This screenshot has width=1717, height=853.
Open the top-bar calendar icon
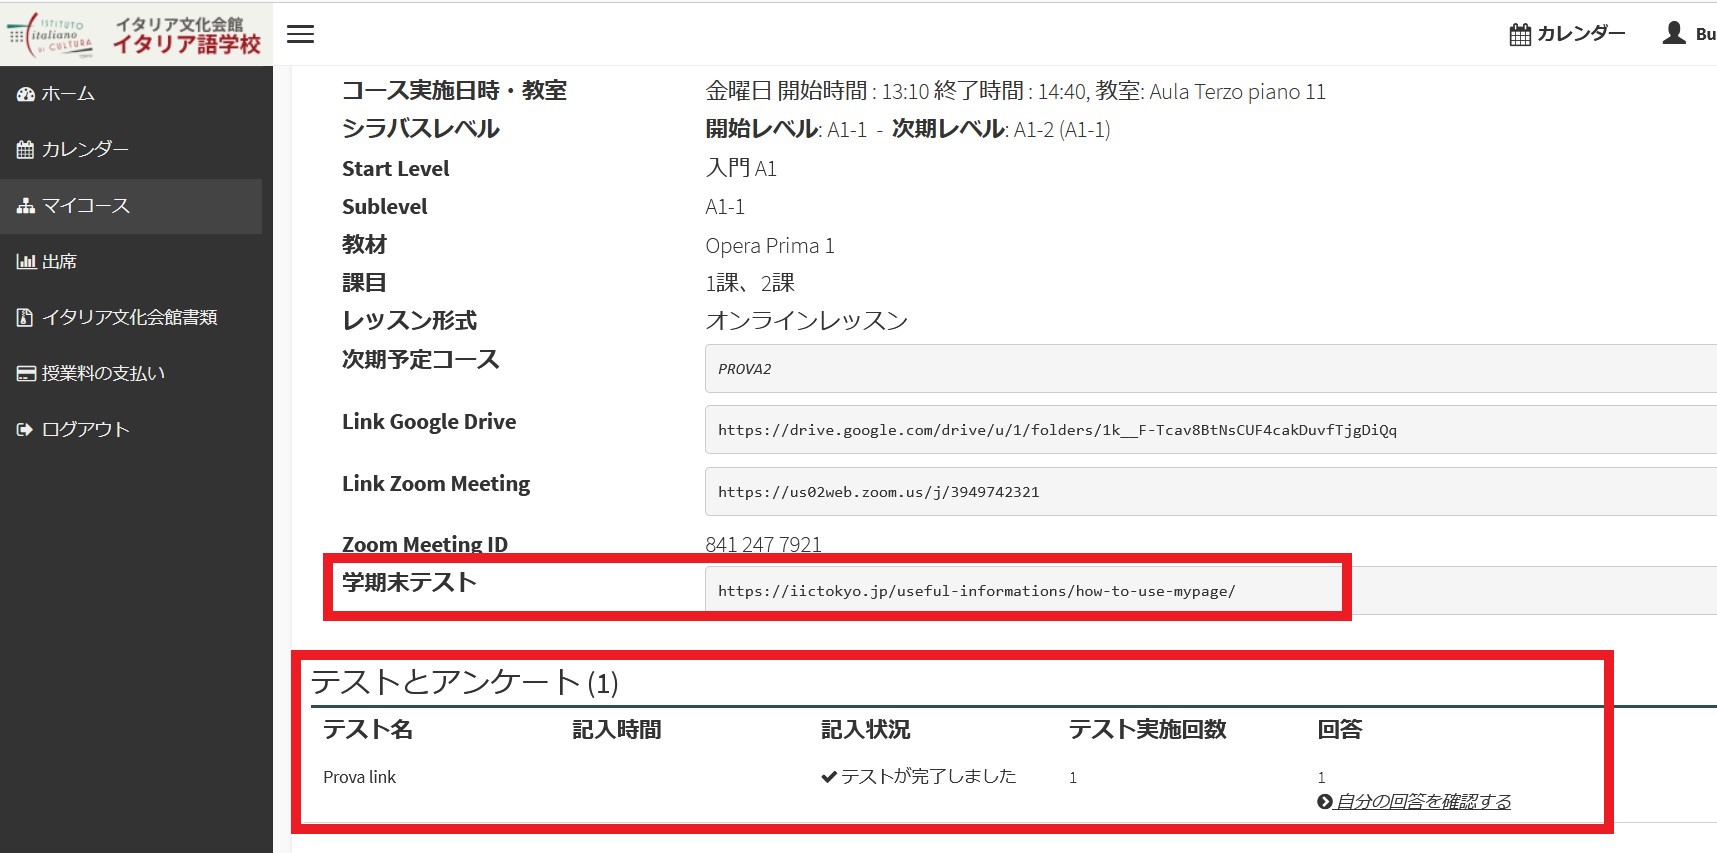pos(1520,35)
